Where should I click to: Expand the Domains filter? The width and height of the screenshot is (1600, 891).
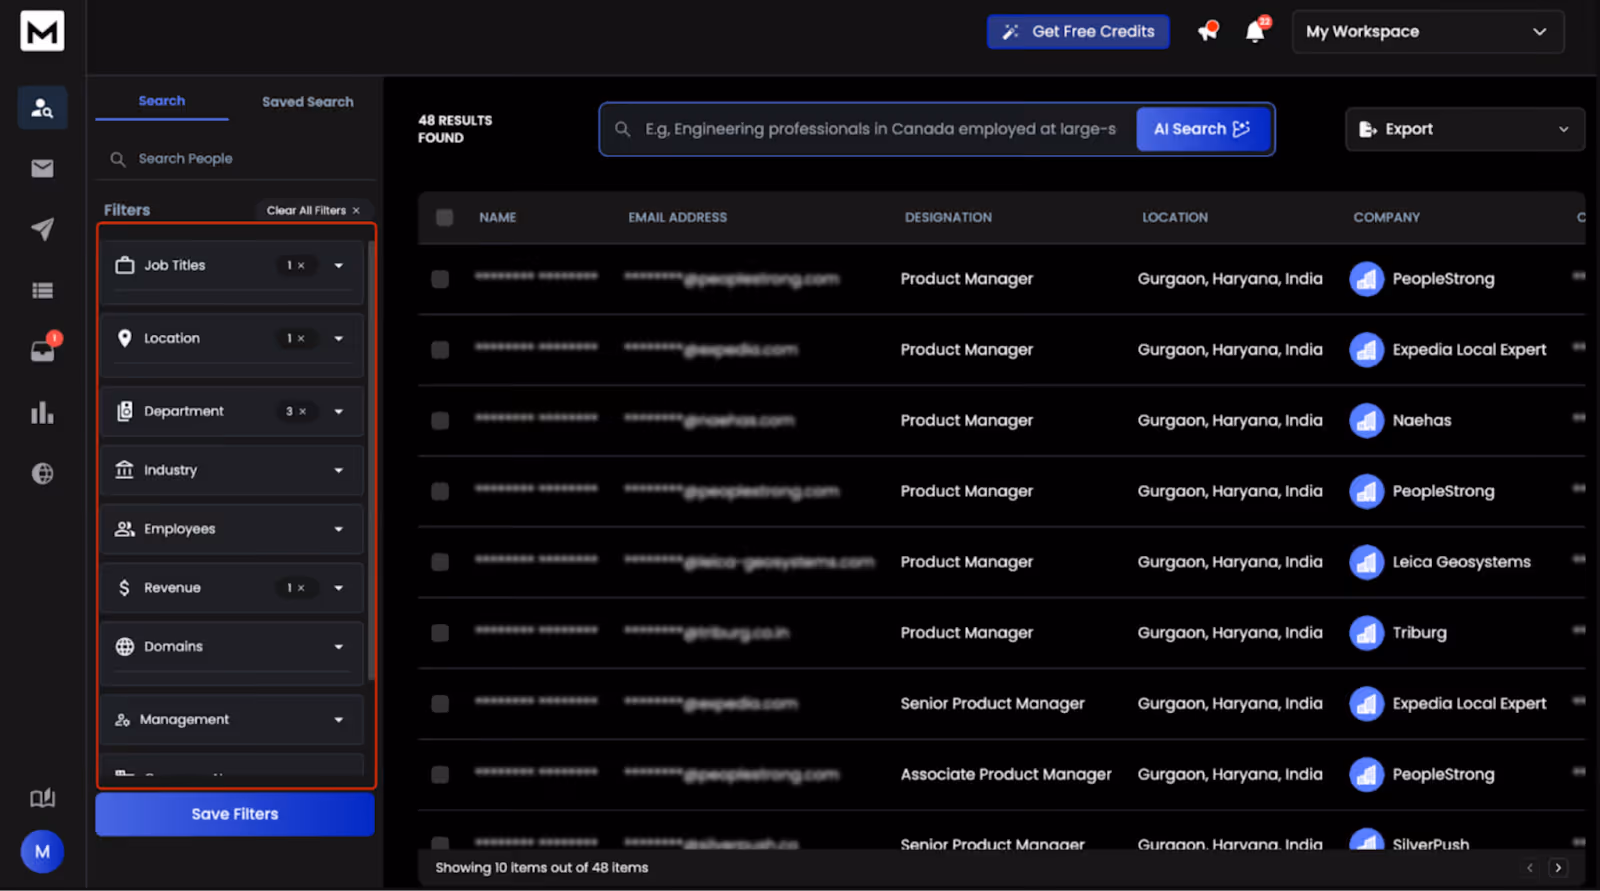click(x=339, y=647)
